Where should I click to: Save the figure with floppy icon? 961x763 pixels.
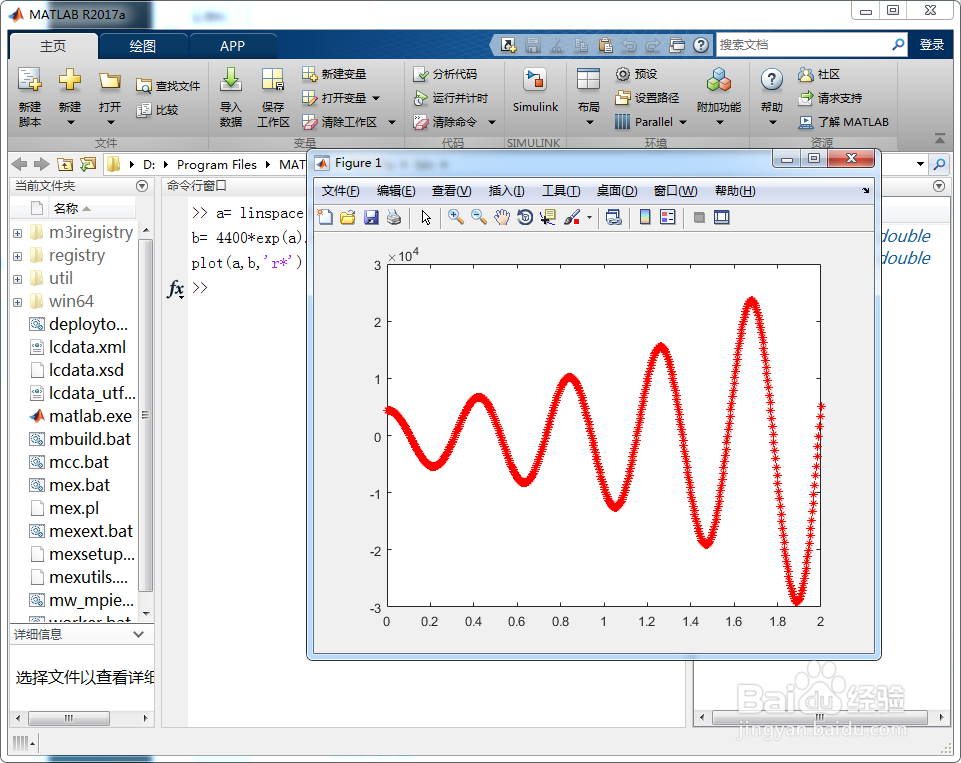[371, 217]
